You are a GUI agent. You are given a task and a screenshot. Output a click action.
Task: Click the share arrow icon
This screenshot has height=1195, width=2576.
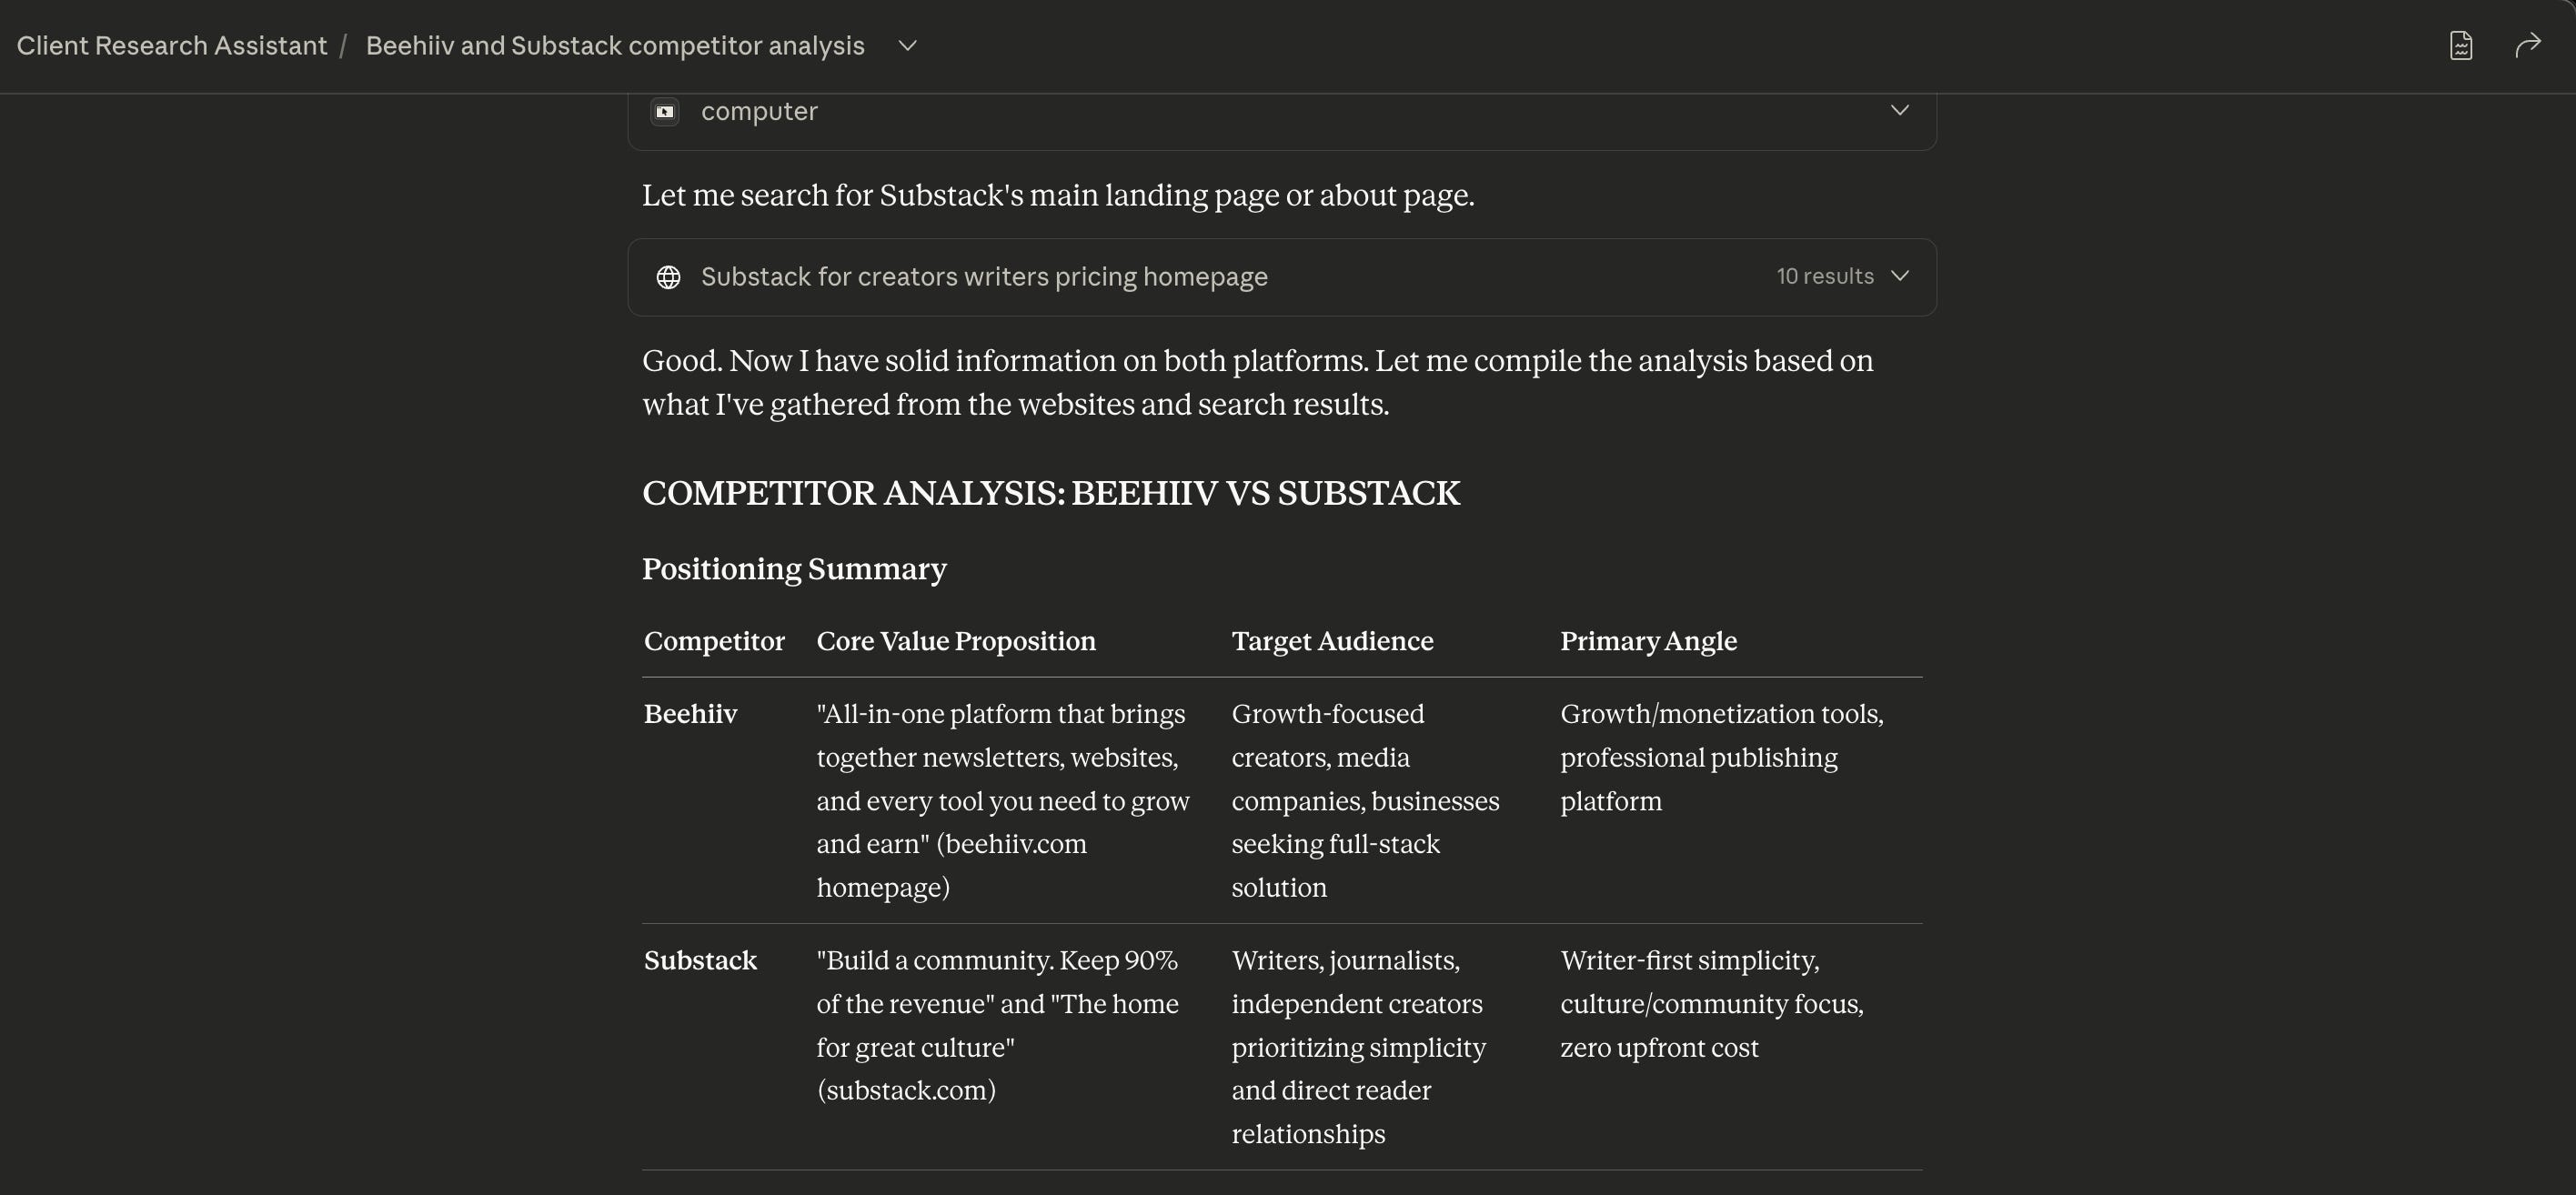click(x=2527, y=46)
